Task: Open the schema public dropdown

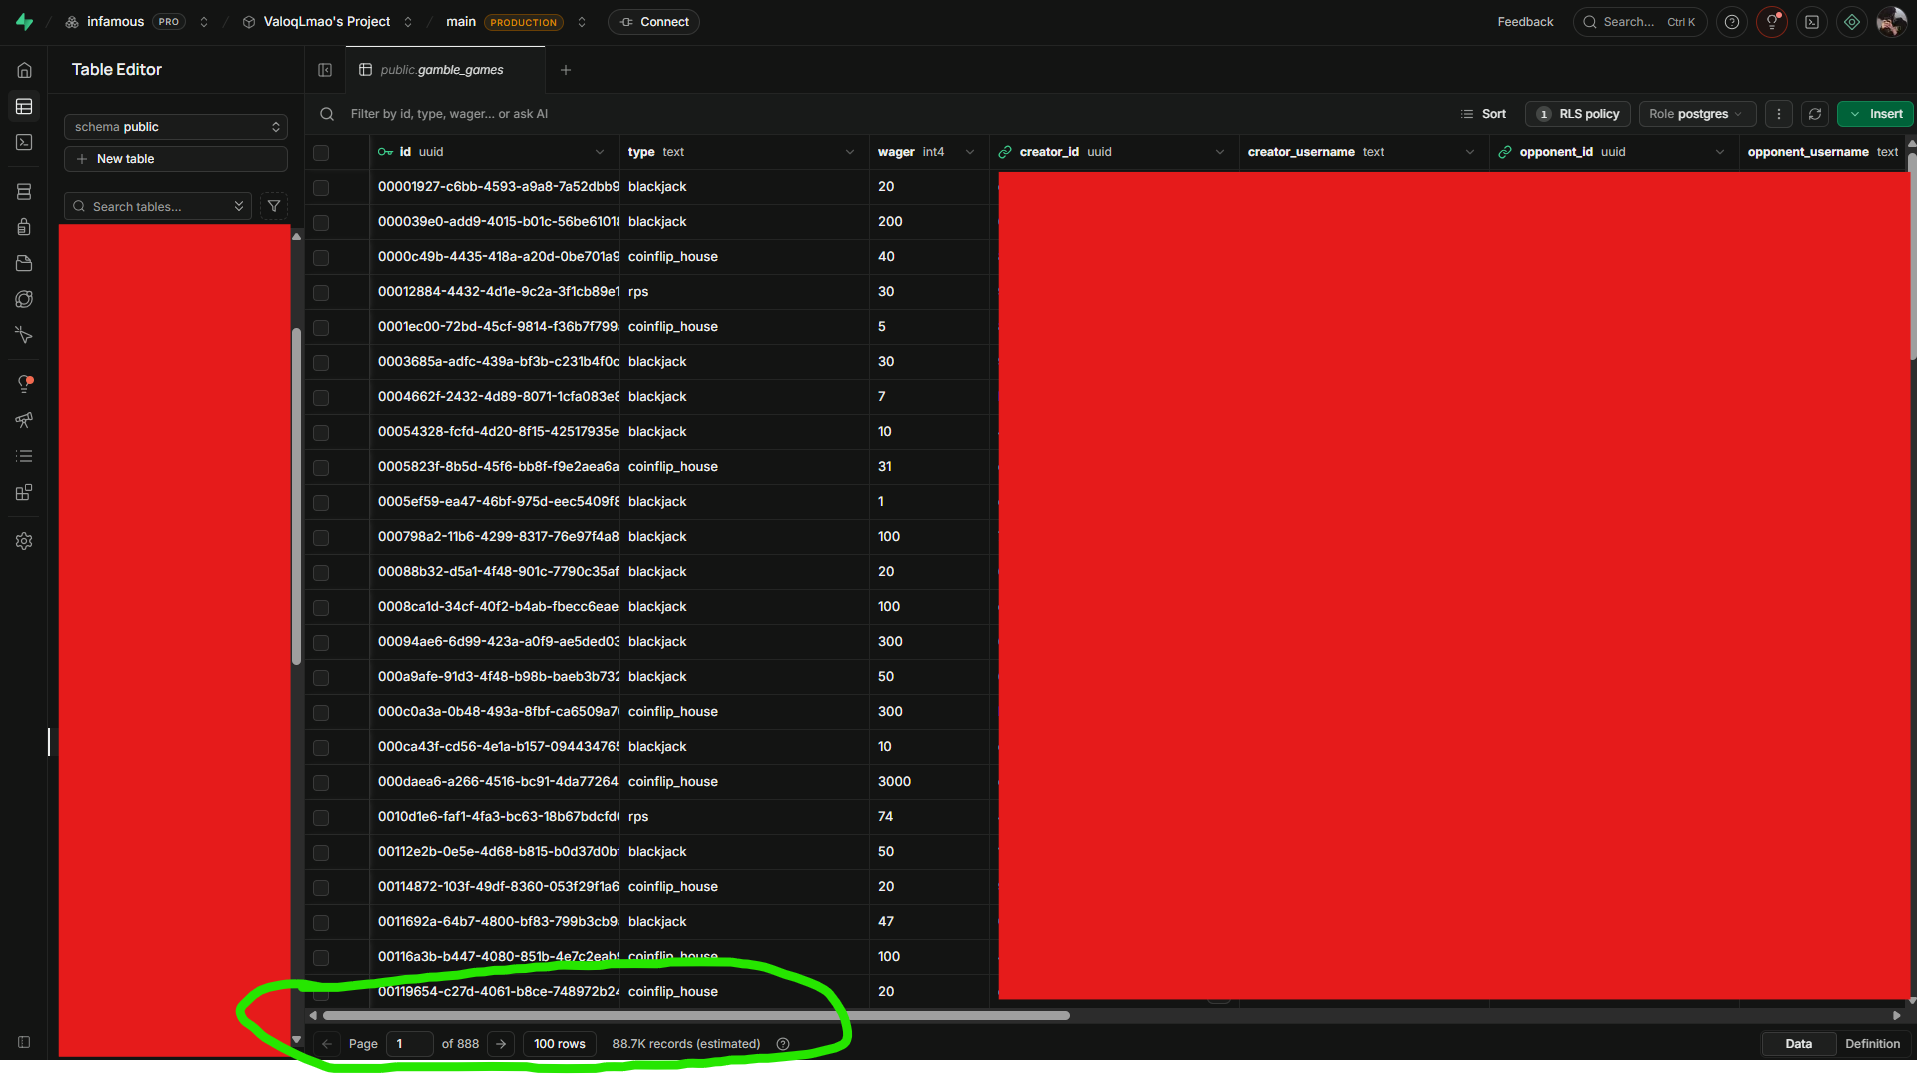Action: (176, 127)
